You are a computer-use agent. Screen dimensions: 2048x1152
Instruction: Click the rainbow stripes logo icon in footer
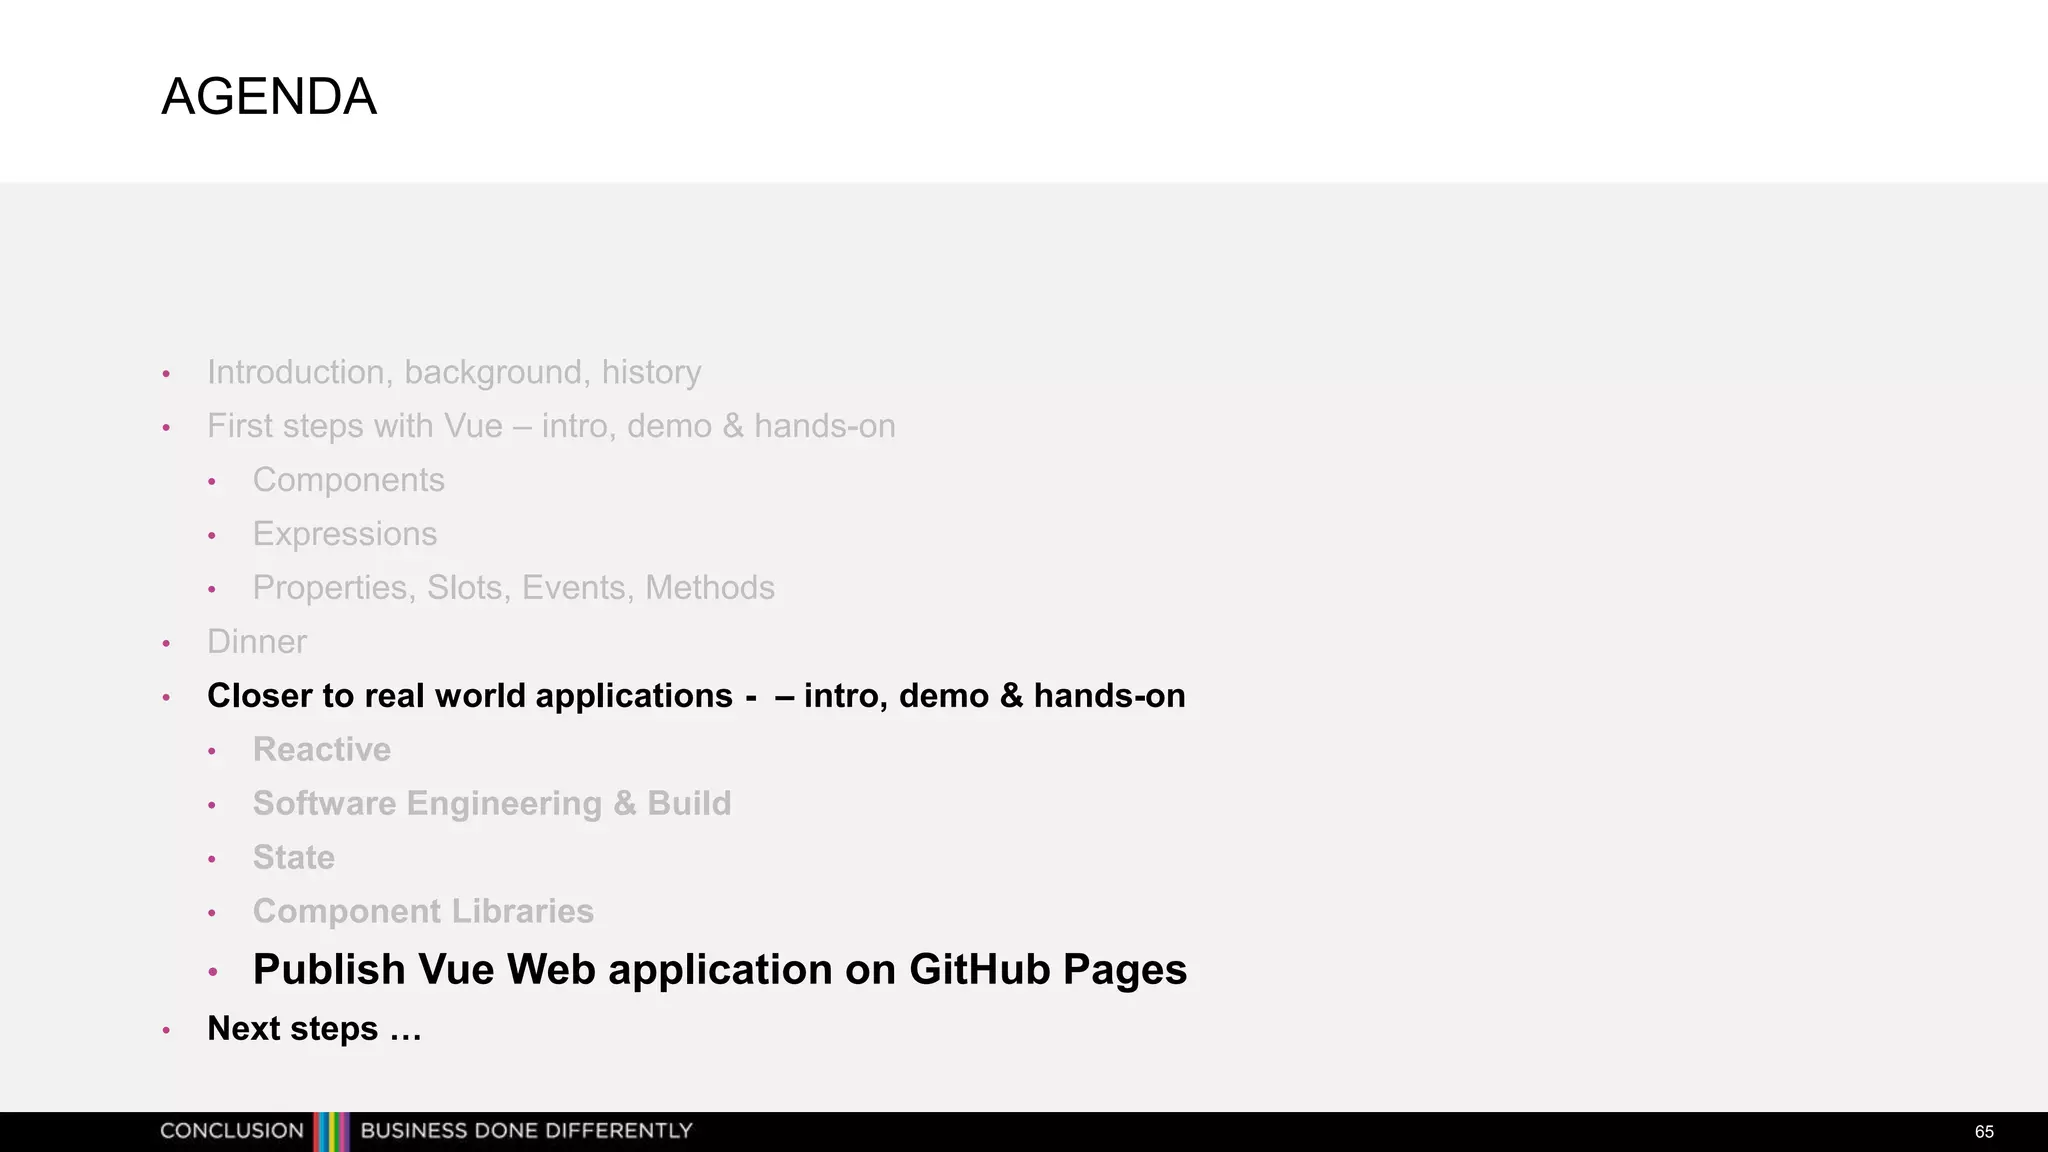click(x=331, y=1132)
